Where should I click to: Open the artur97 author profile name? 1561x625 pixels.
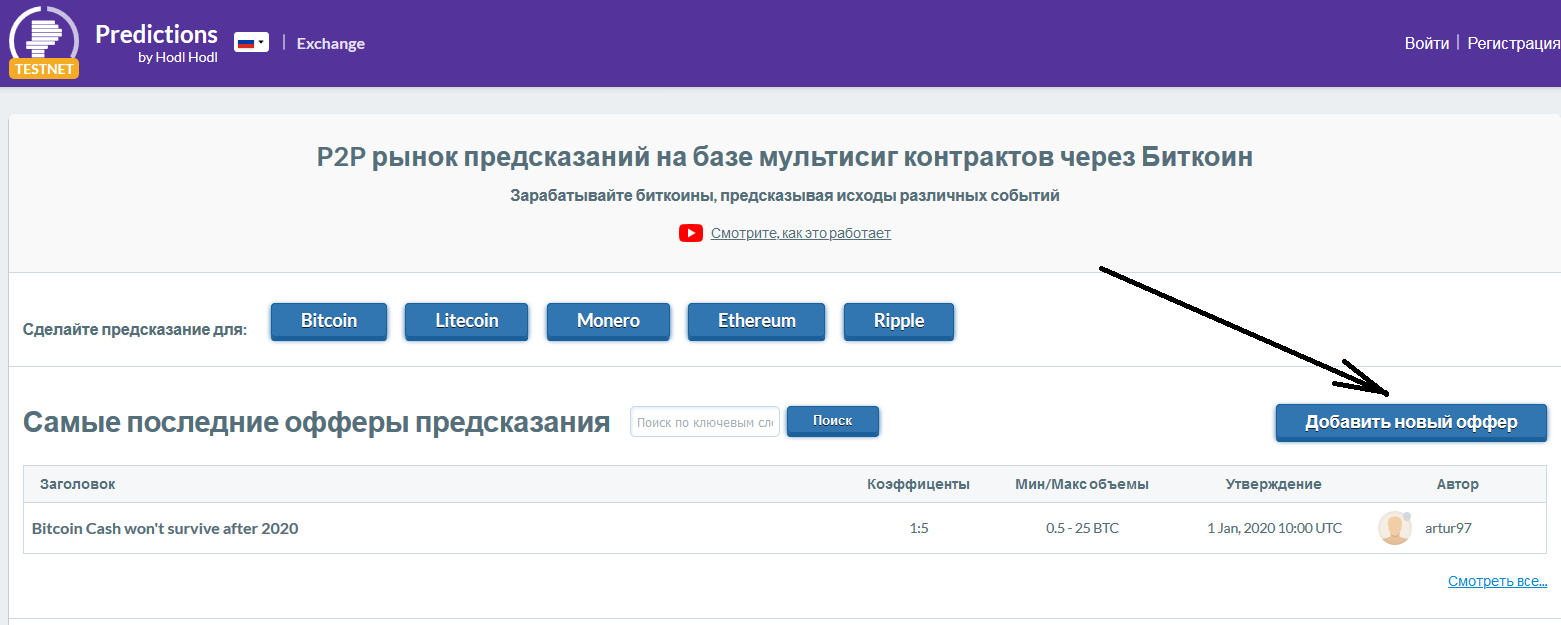[1447, 528]
